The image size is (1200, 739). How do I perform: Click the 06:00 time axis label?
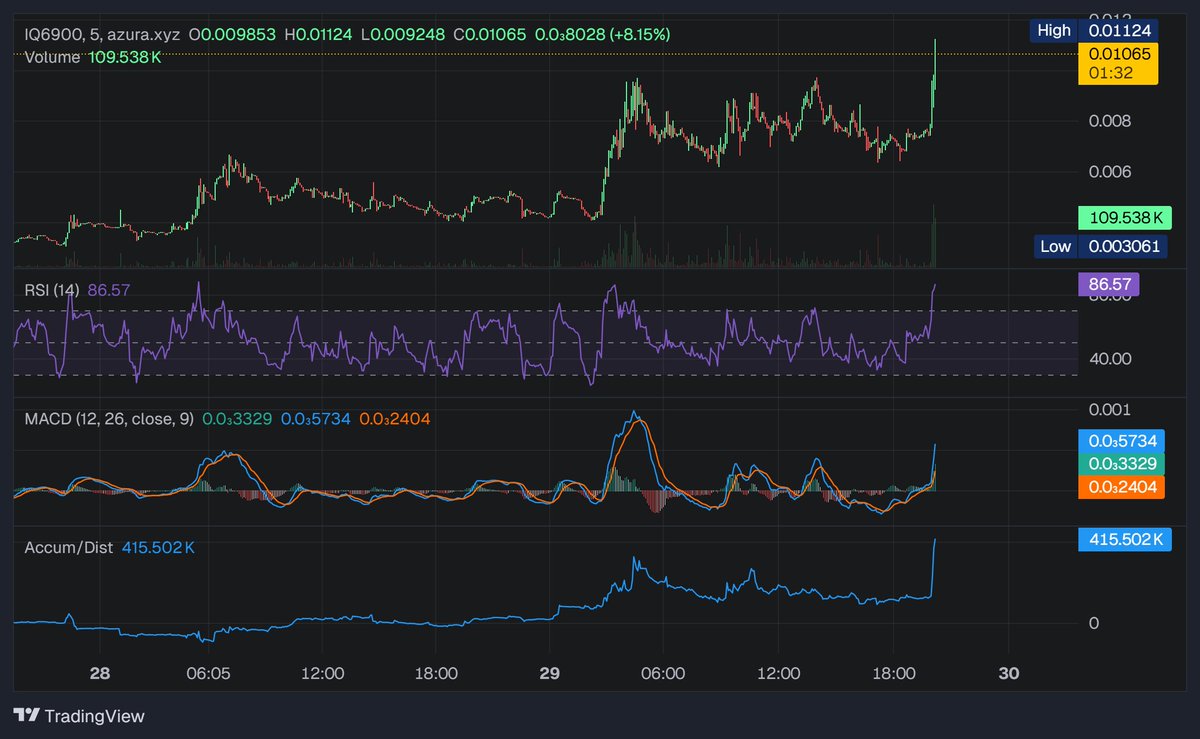[x=664, y=673]
